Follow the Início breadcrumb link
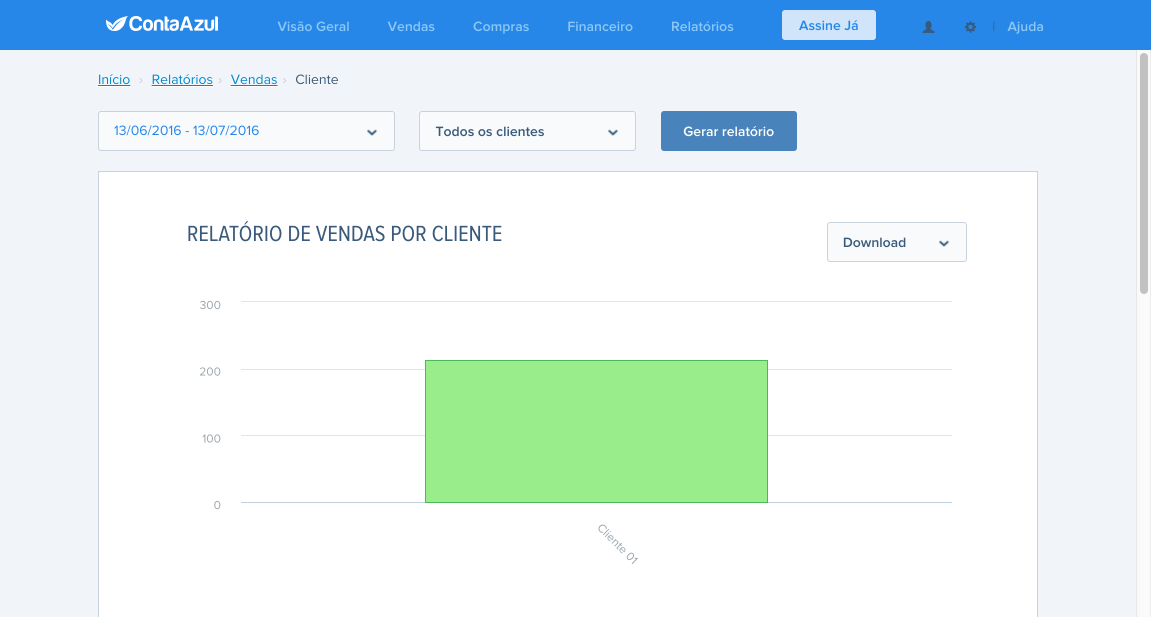 click(x=114, y=79)
